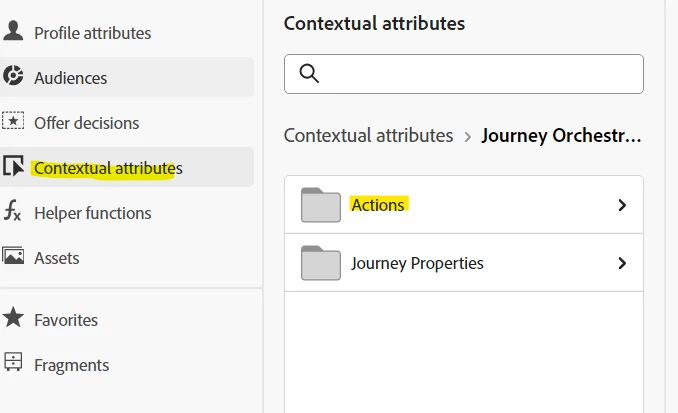Viewport: 678px width, 413px height.
Task: Open the Journey Properties folder row
Action: (417, 263)
